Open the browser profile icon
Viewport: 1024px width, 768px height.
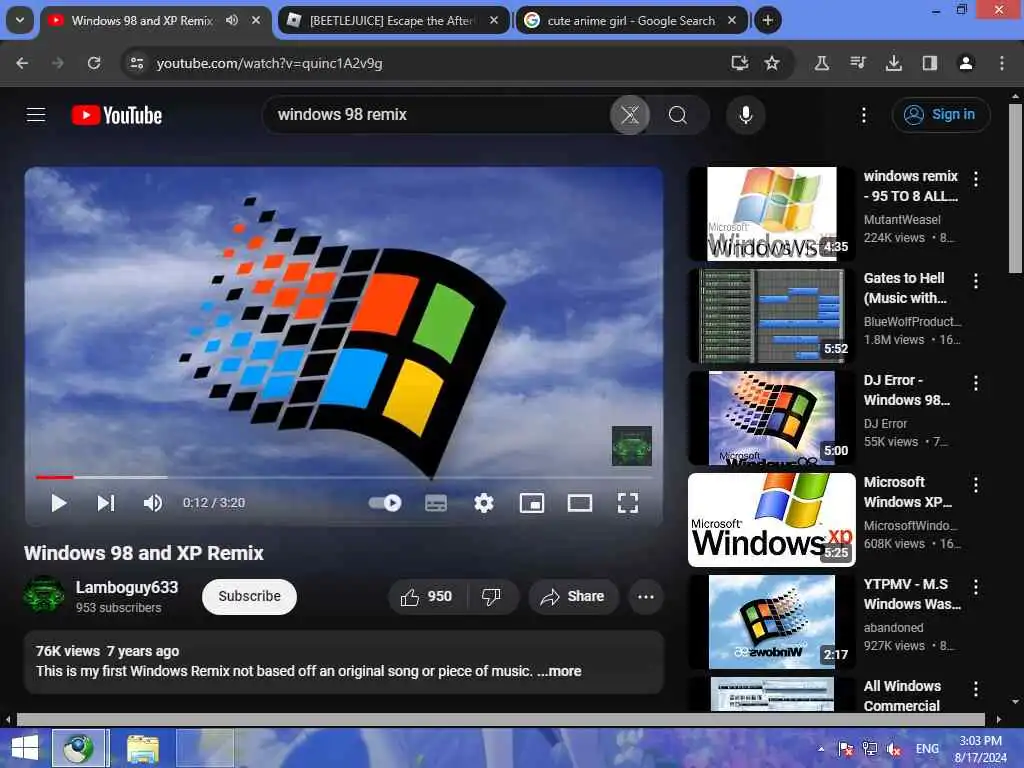point(966,63)
